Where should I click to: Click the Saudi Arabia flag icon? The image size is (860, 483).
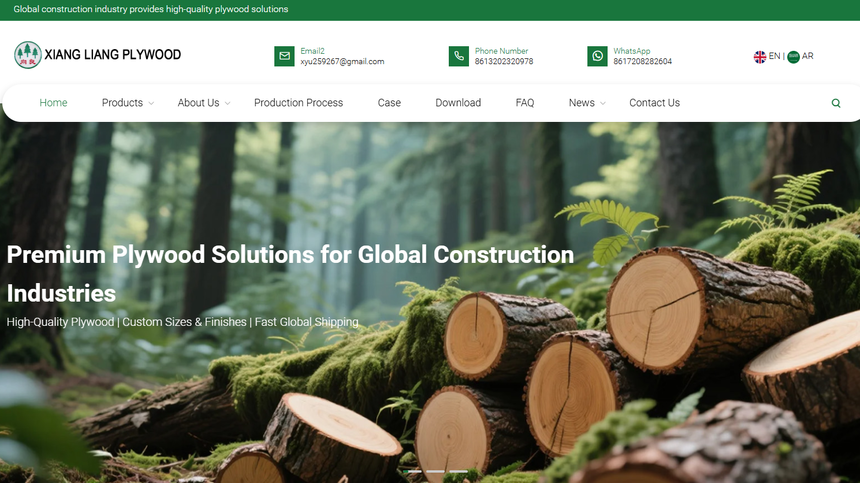793,56
